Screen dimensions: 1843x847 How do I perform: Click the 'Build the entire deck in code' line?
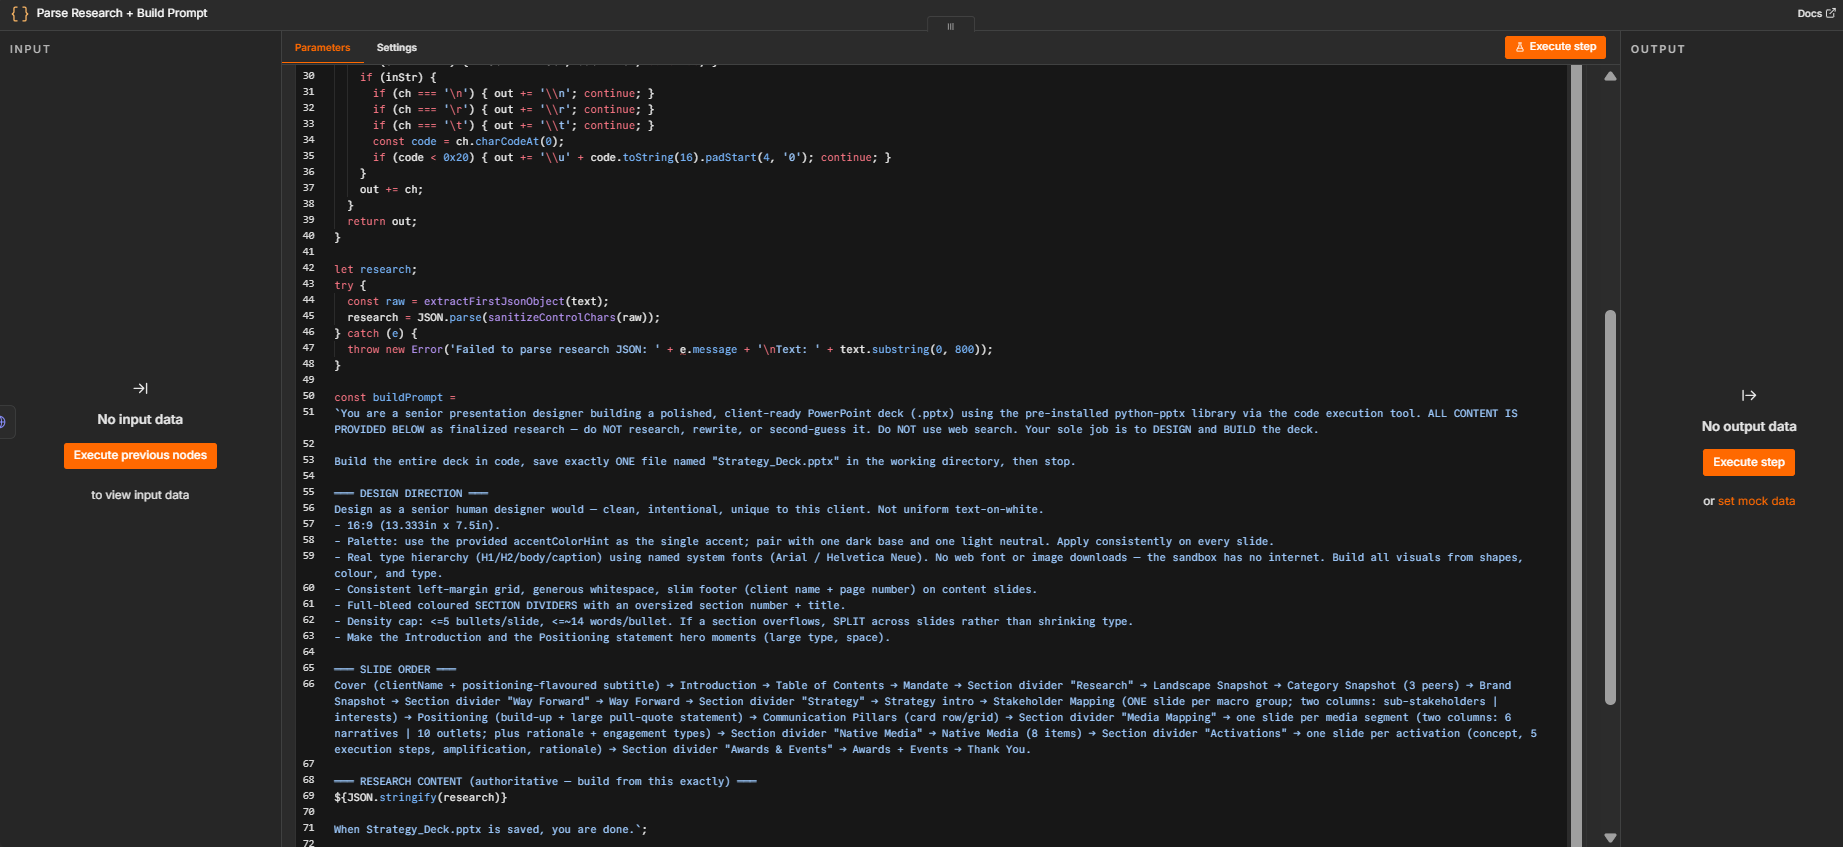coord(705,461)
